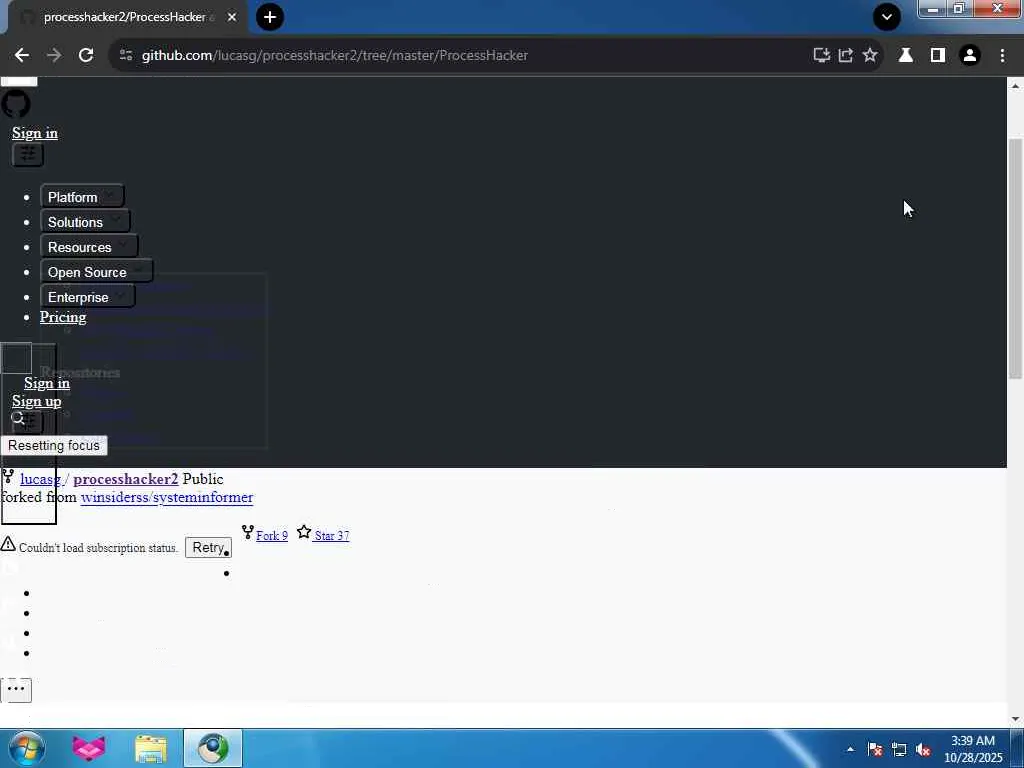Viewport: 1024px width, 768px height.
Task: Open network tray icon
Action: coord(899,750)
